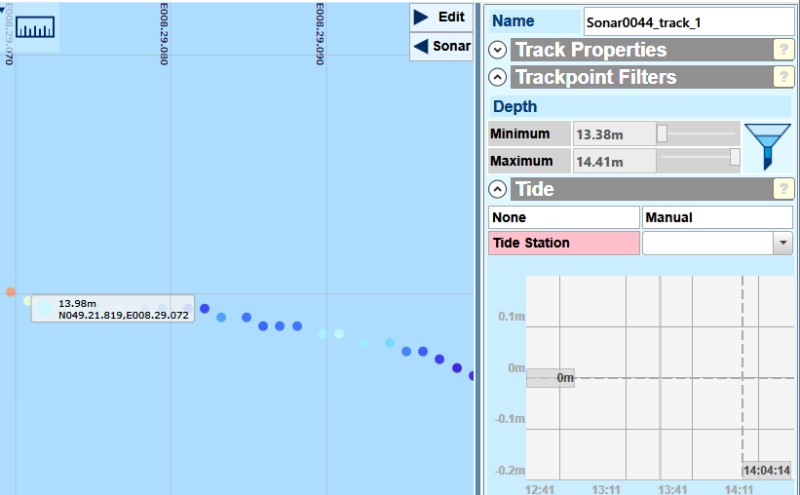The image size is (800, 495).
Task: Select the orange trackpoint on the map
Action: pyautogui.click(x=10, y=292)
